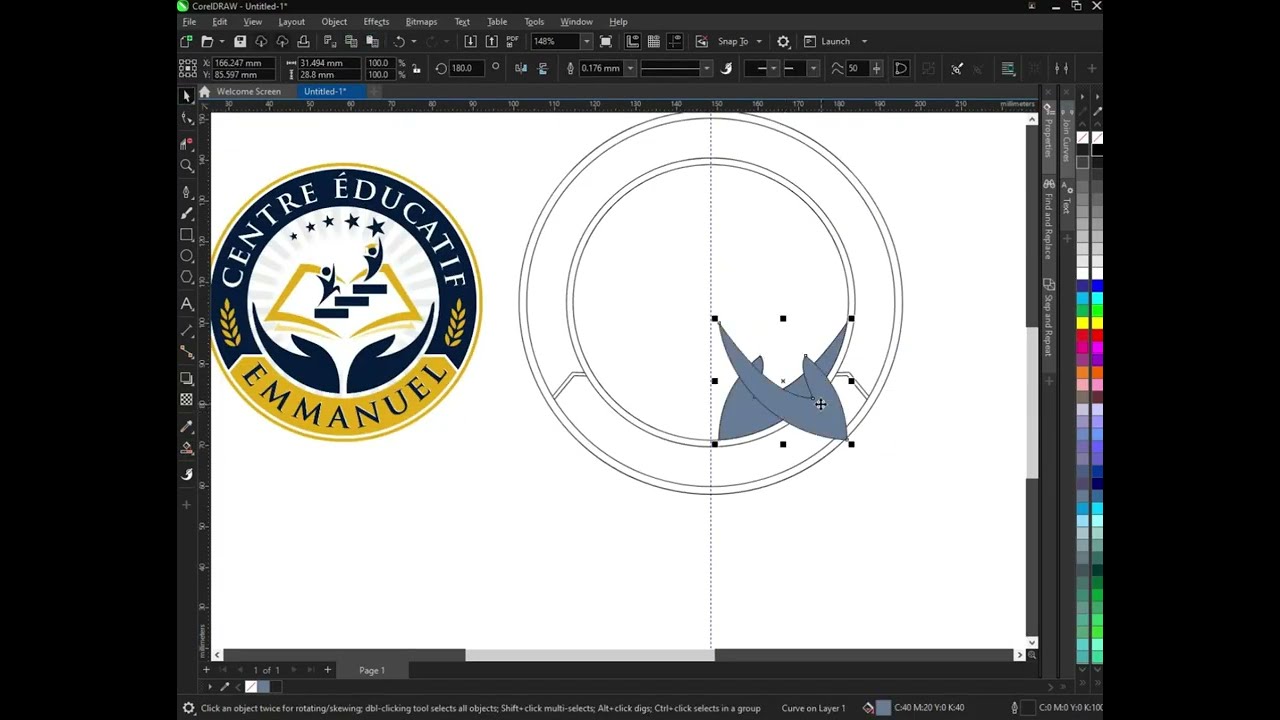Select the Drop Shadow tool
Image resolution: width=1280 pixels, height=720 pixels.
186,378
